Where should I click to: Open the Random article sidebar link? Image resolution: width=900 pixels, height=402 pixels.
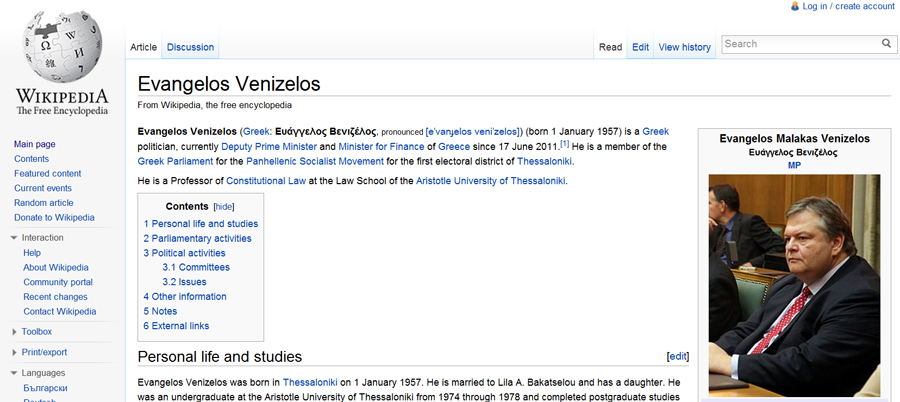coord(45,203)
